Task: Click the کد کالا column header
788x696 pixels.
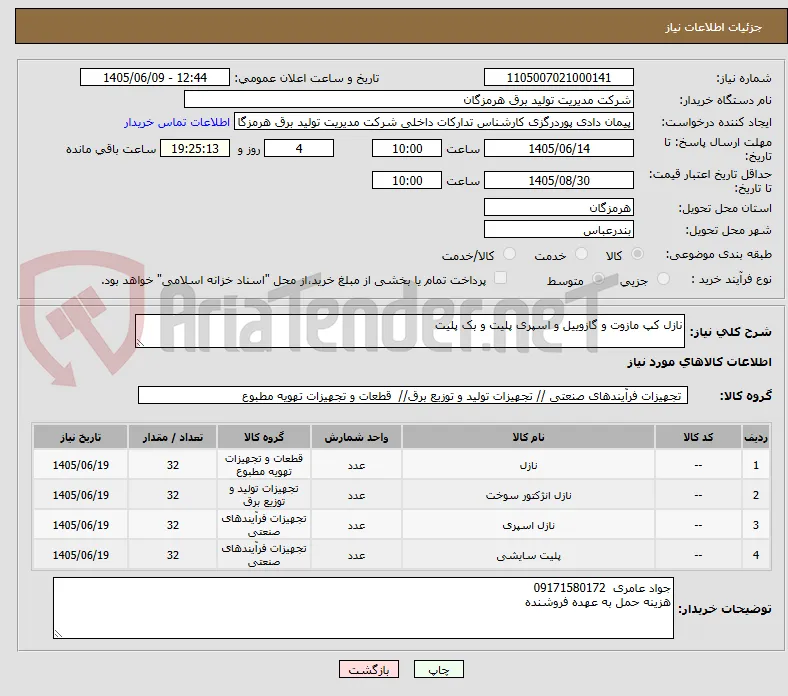Action: point(698,437)
